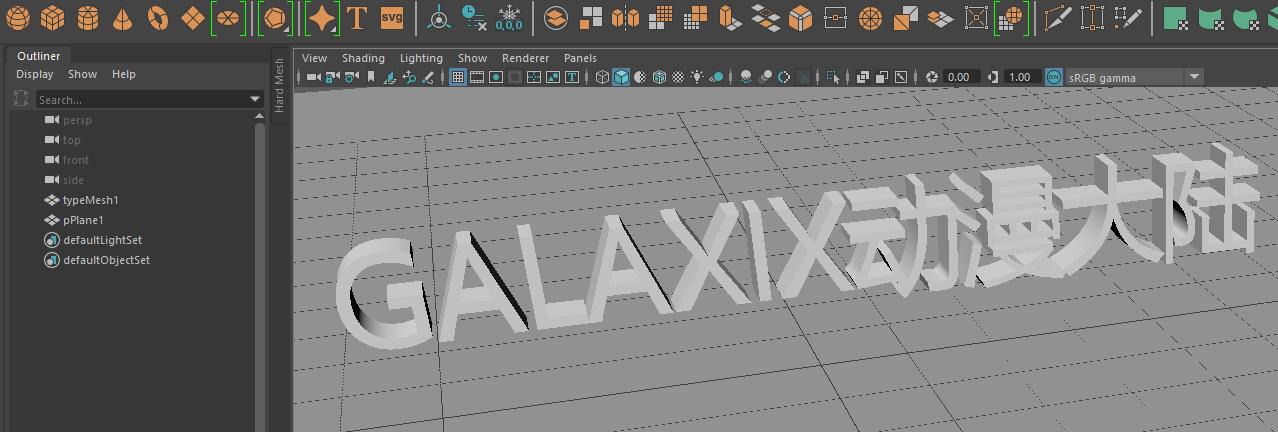Open the Outliner Display menu

pyautogui.click(x=34, y=74)
